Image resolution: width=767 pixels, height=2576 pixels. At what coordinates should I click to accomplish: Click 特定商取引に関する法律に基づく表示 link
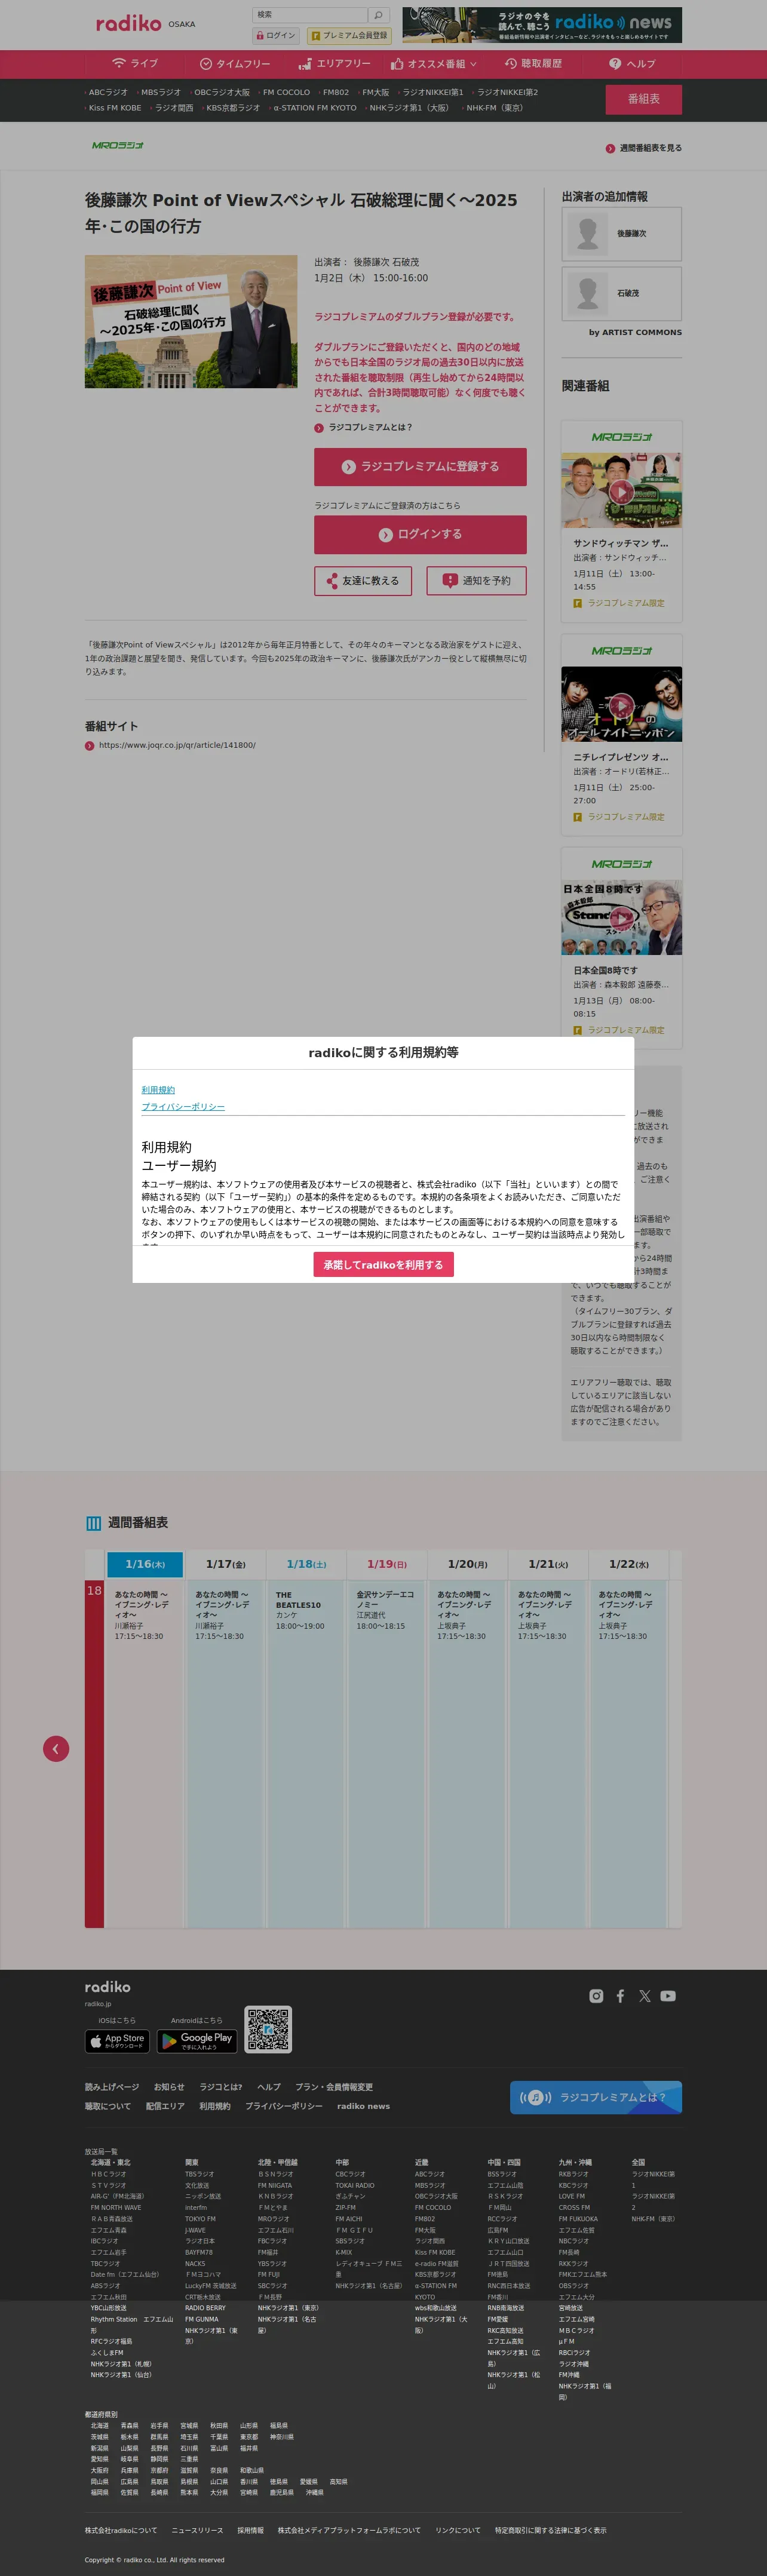coord(550,2531)
